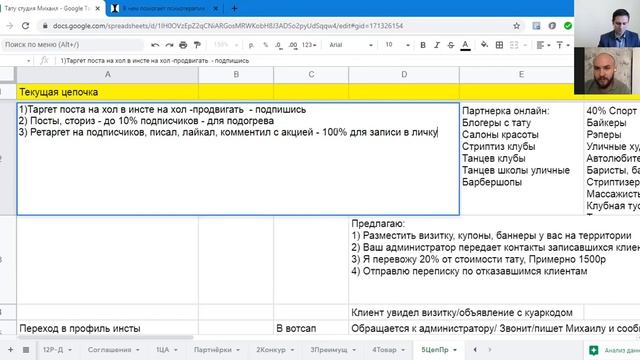Bookmark page with star icon
The image size is (640, 360).
[516, 26]
